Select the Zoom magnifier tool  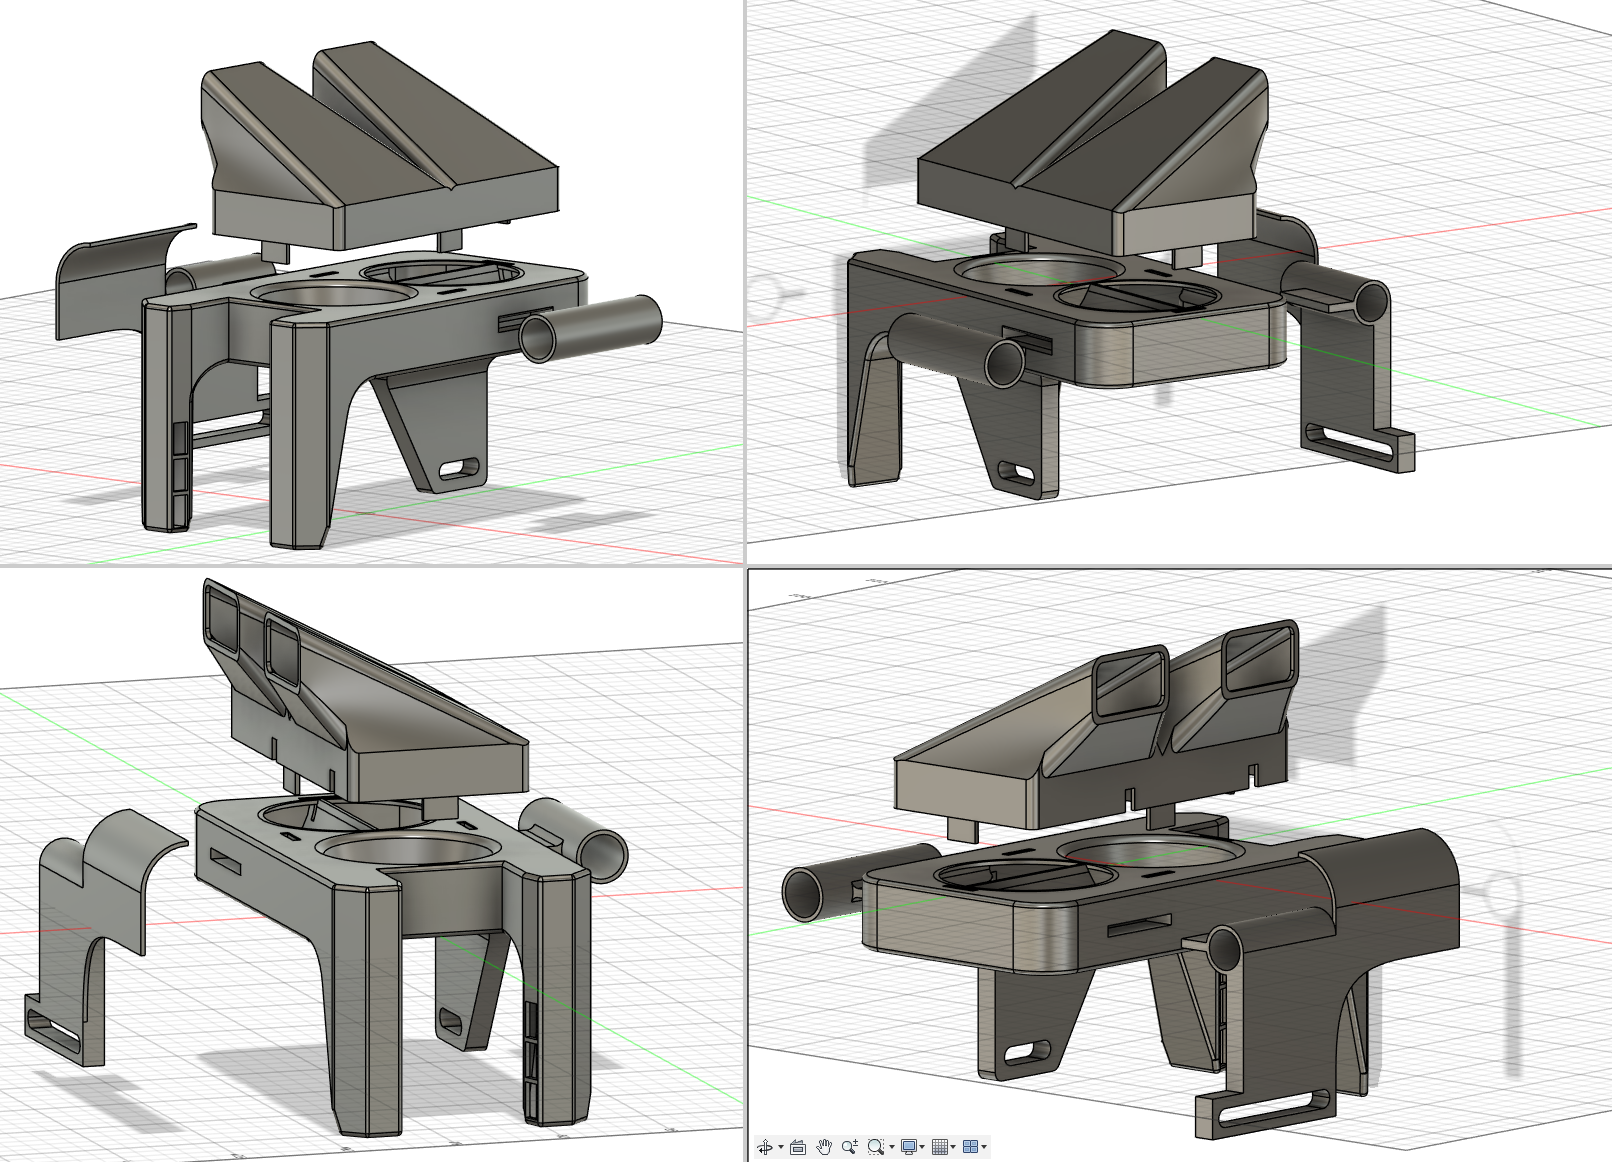click(x=850, y=1147)
